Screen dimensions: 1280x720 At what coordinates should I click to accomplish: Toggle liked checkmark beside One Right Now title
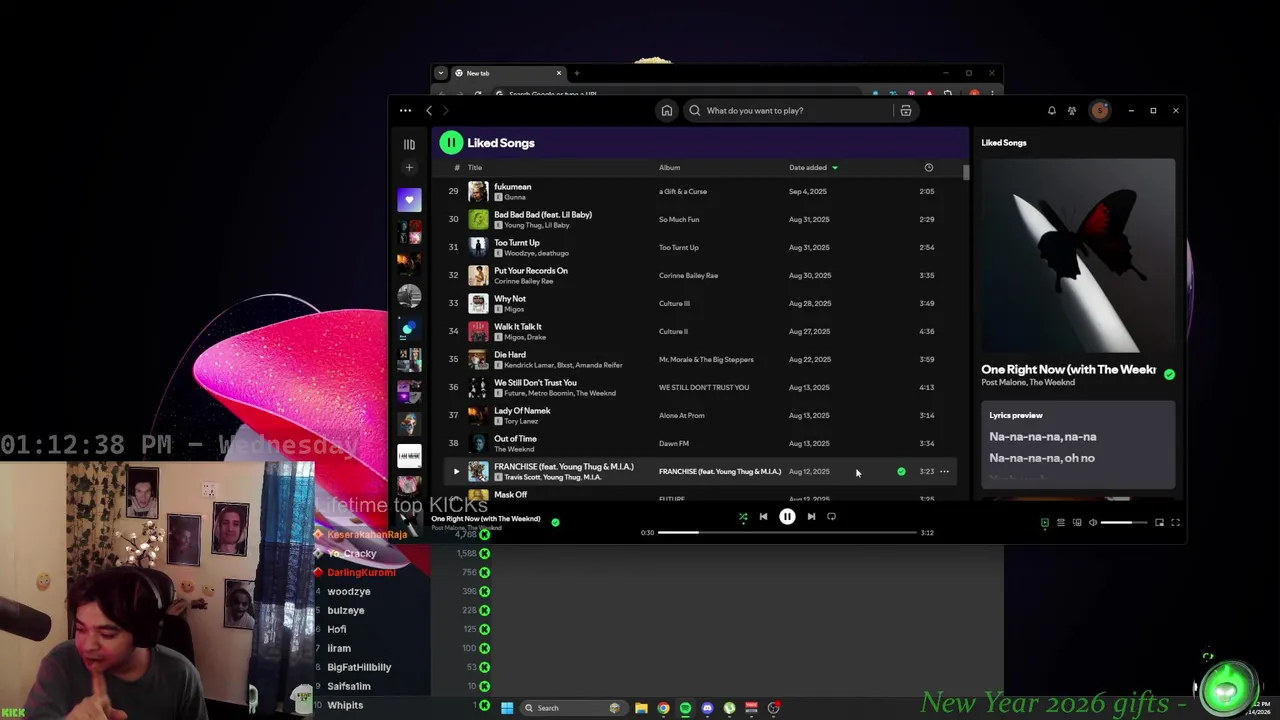coord(1169,374)
